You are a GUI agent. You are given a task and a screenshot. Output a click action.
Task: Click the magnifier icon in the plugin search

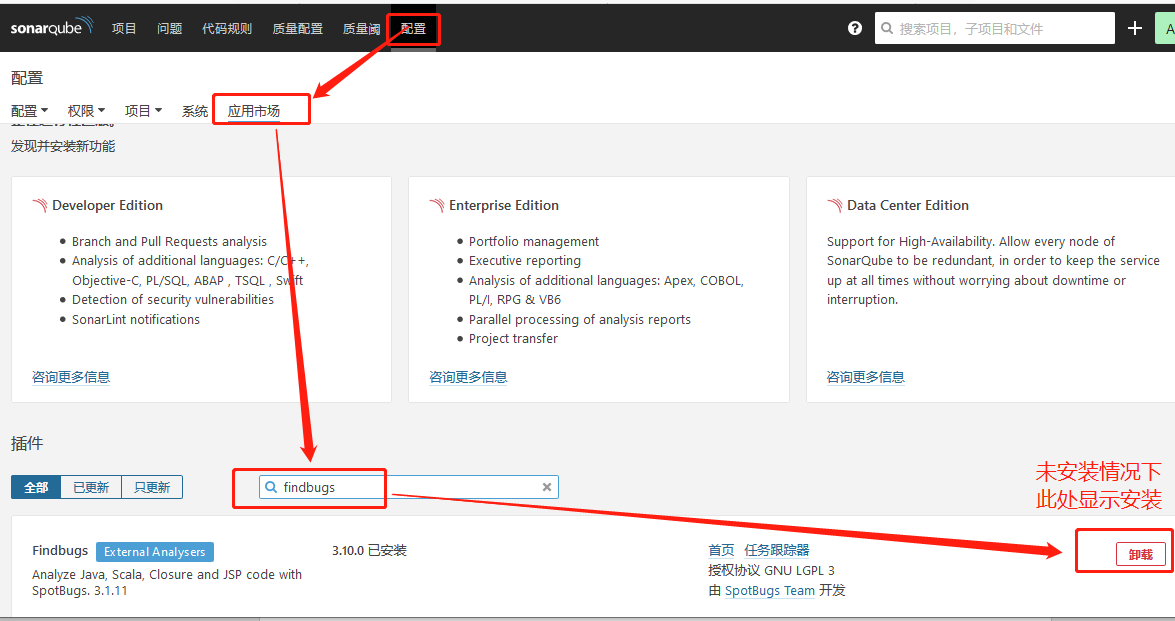[270, 487]
